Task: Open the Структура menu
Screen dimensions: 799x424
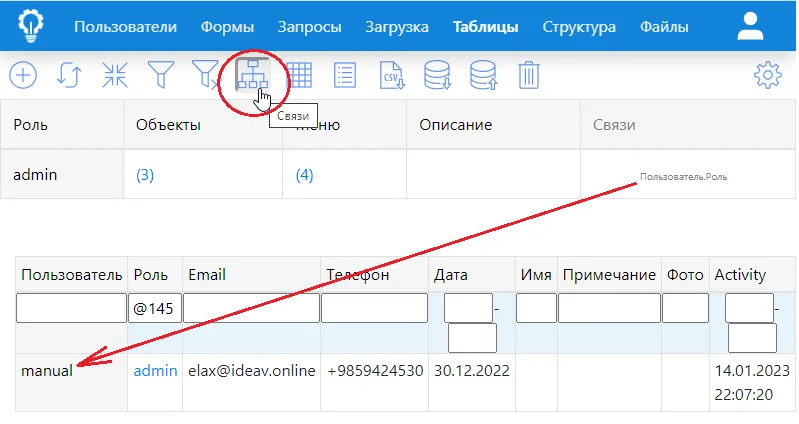Action: [579, 26]
